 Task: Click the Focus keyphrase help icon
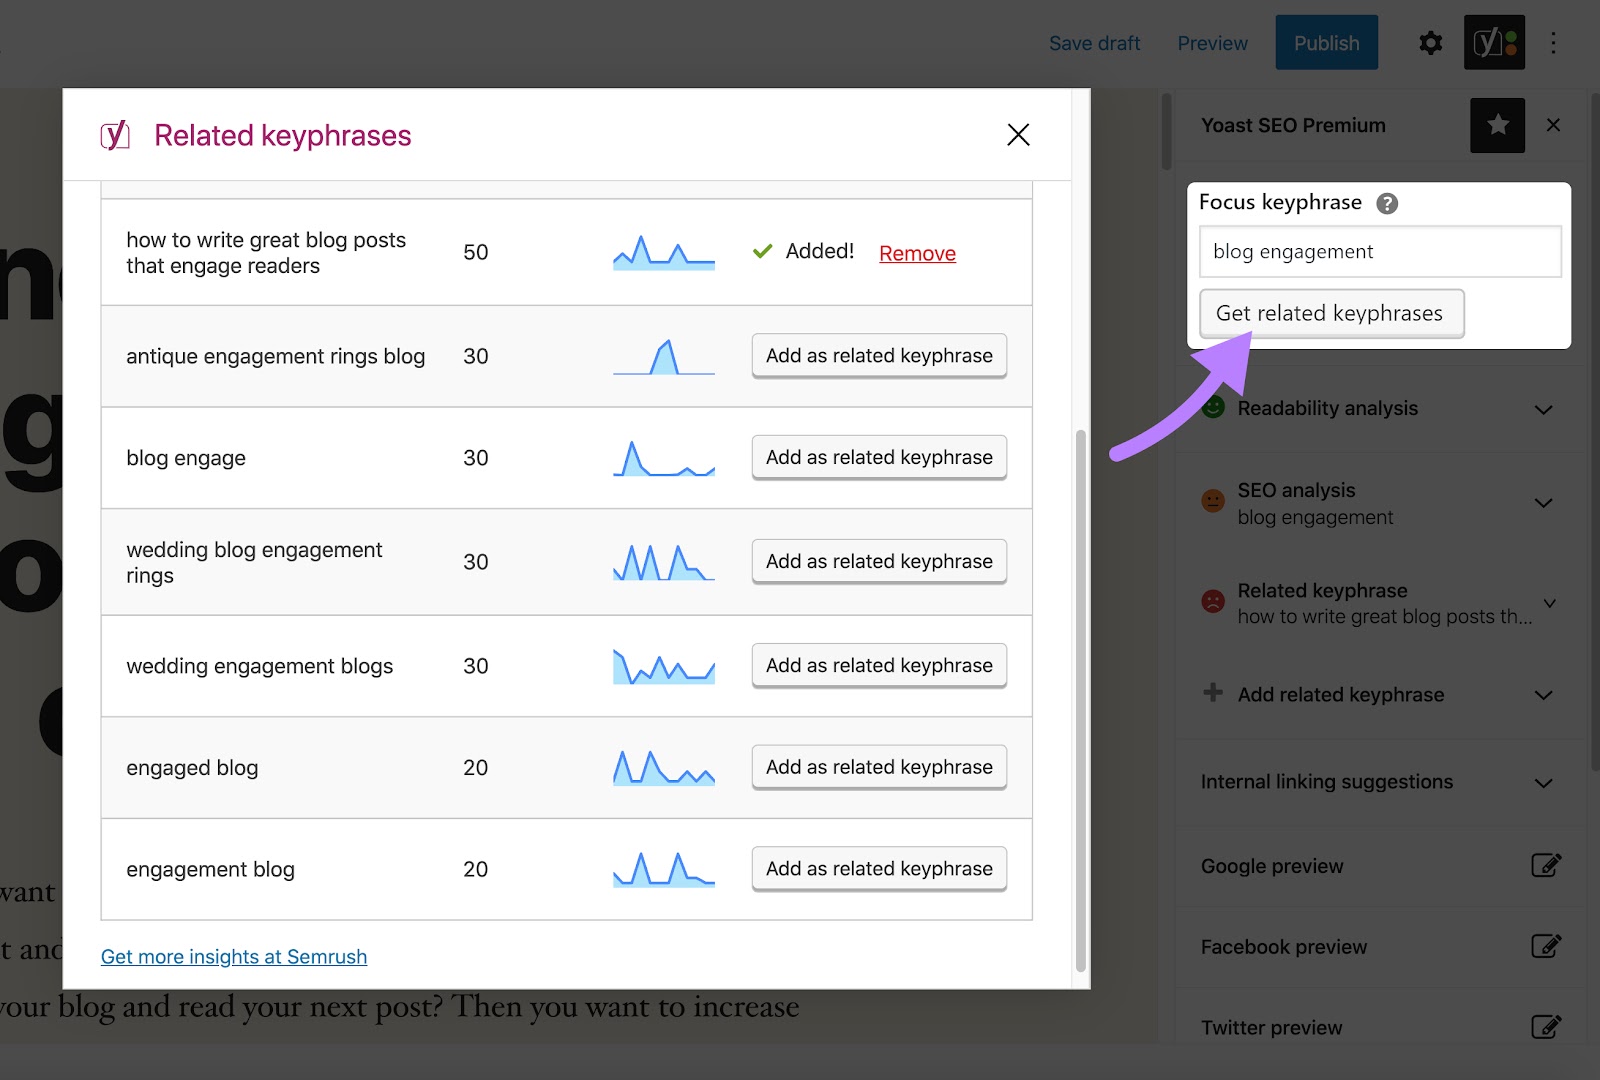coord(1388,203)
